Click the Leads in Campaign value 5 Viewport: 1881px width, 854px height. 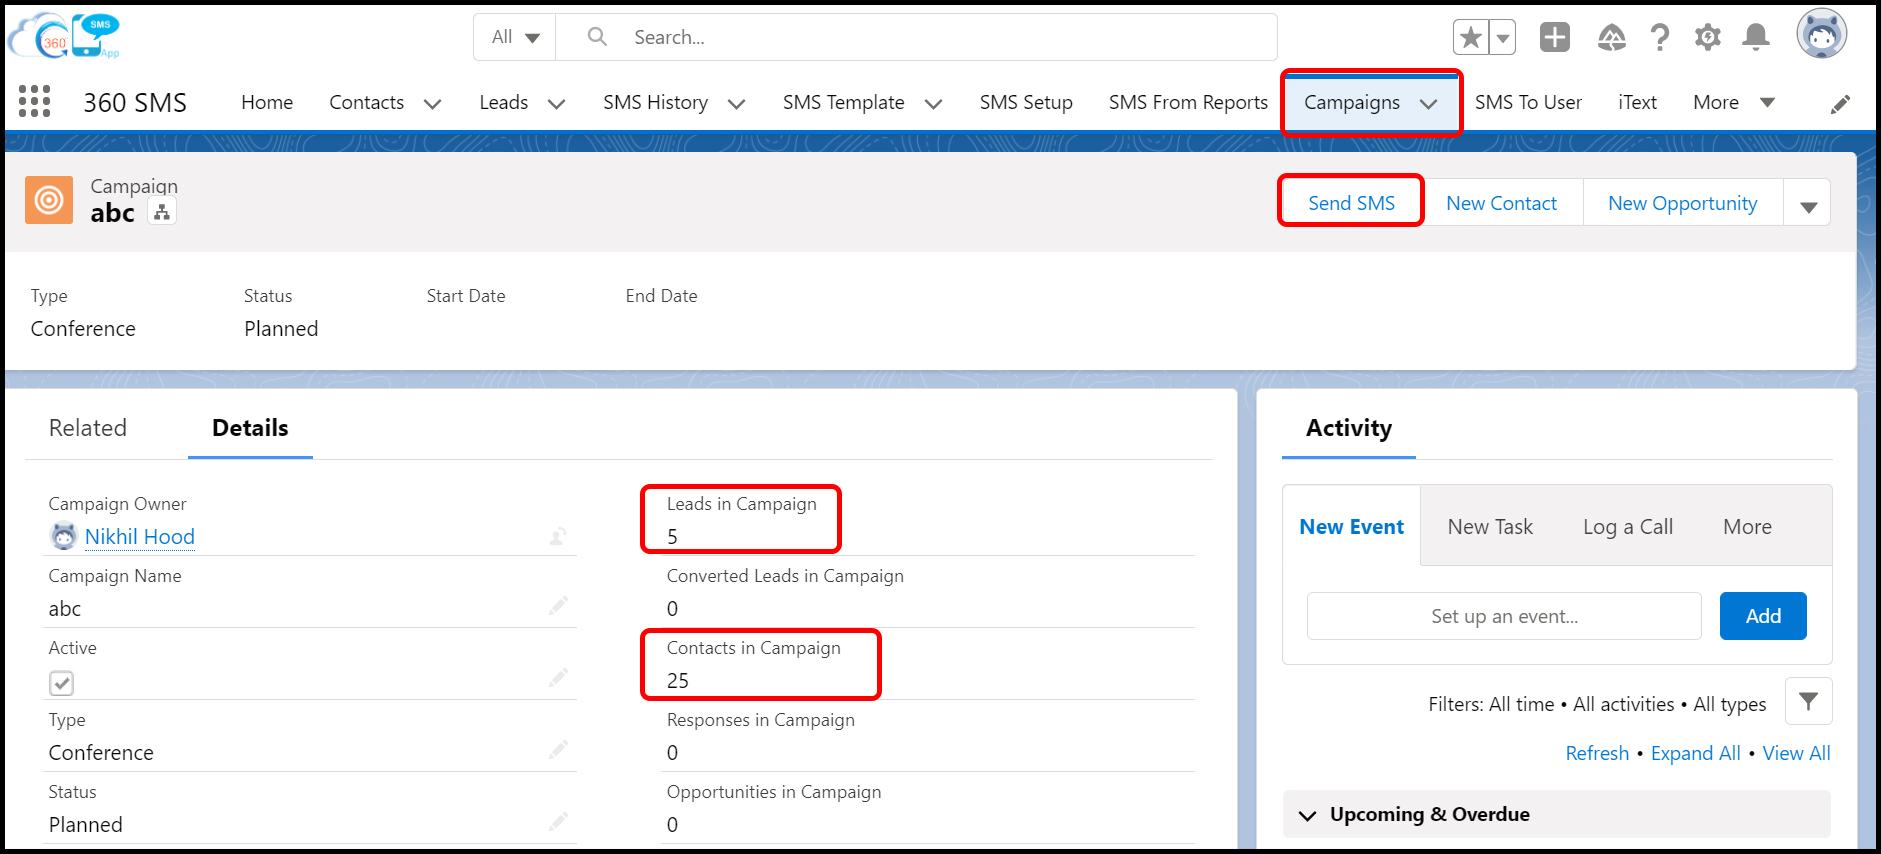pyautogui.click(x=672, y=537)
